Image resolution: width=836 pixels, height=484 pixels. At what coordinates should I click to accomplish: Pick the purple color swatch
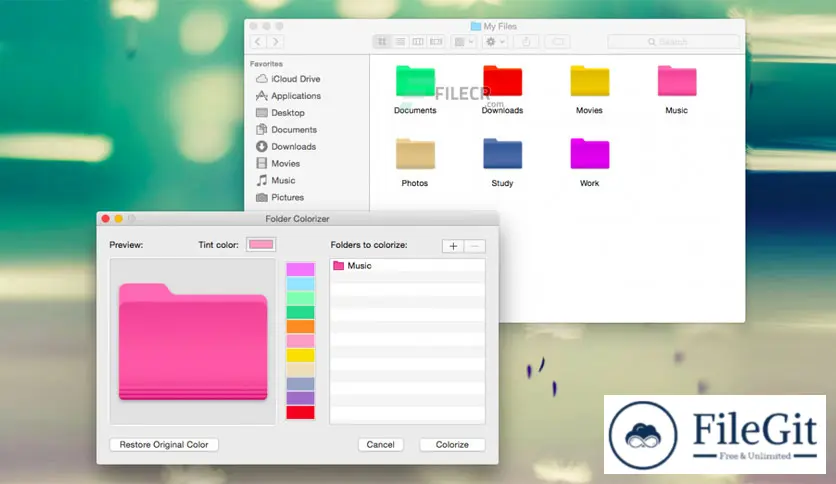coord(300,398)
